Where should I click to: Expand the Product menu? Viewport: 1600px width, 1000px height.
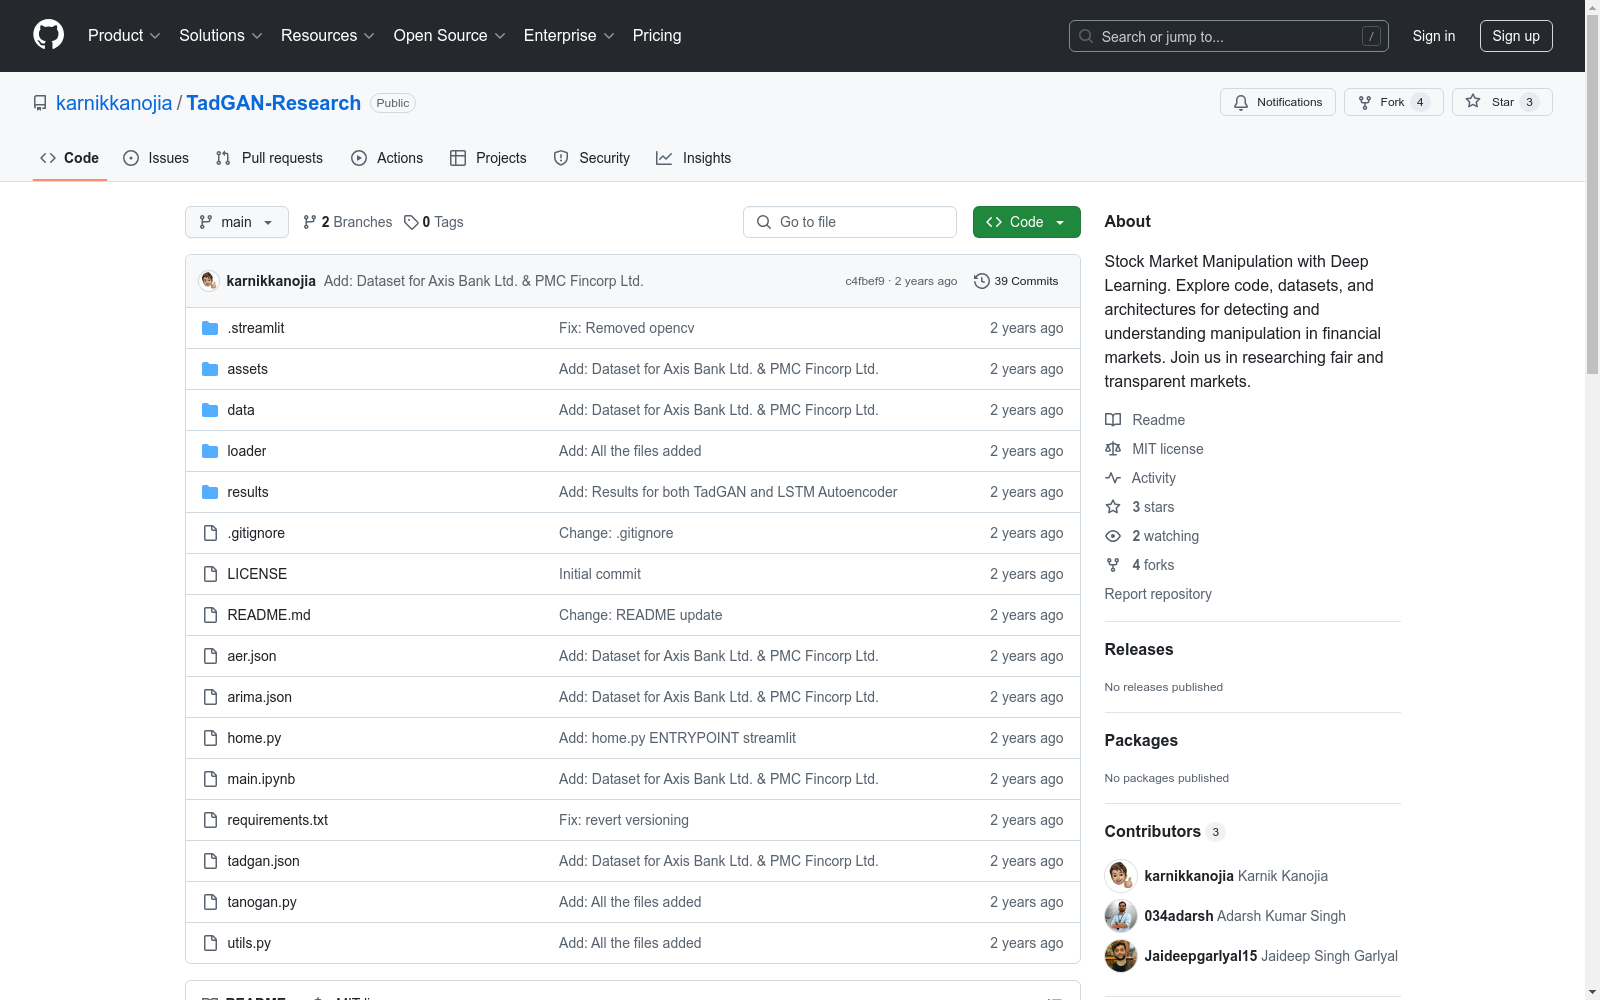(124, 35)
